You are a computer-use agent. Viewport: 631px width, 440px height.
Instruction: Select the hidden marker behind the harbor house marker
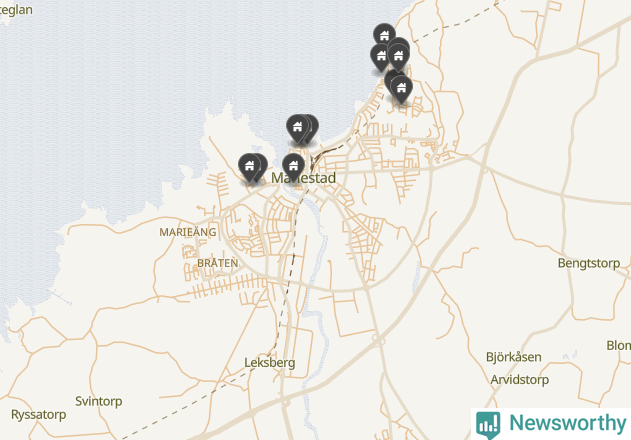click(314, 127)
